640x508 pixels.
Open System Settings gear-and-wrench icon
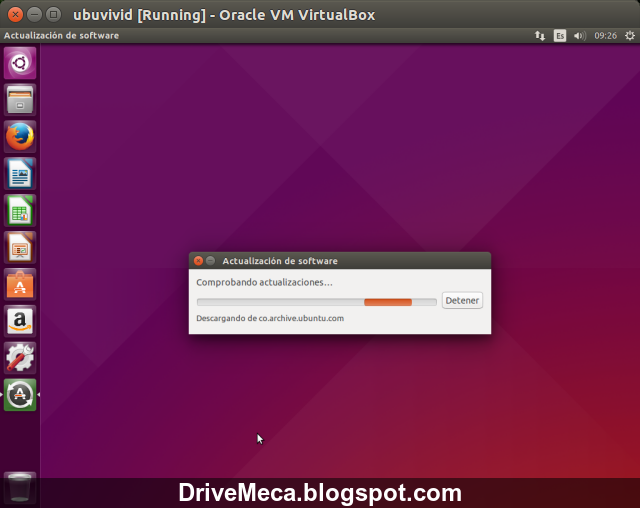[x=20, y=358]
